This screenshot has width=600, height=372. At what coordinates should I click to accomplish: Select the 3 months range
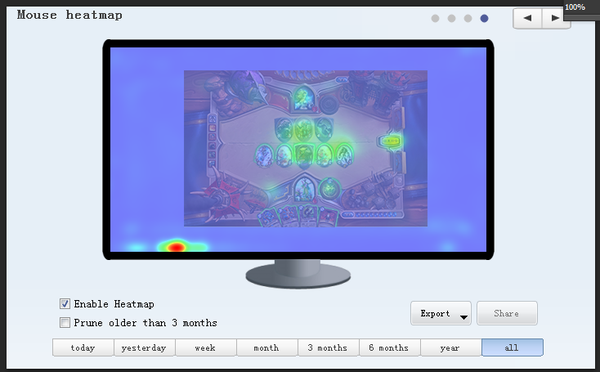(328, 348)
